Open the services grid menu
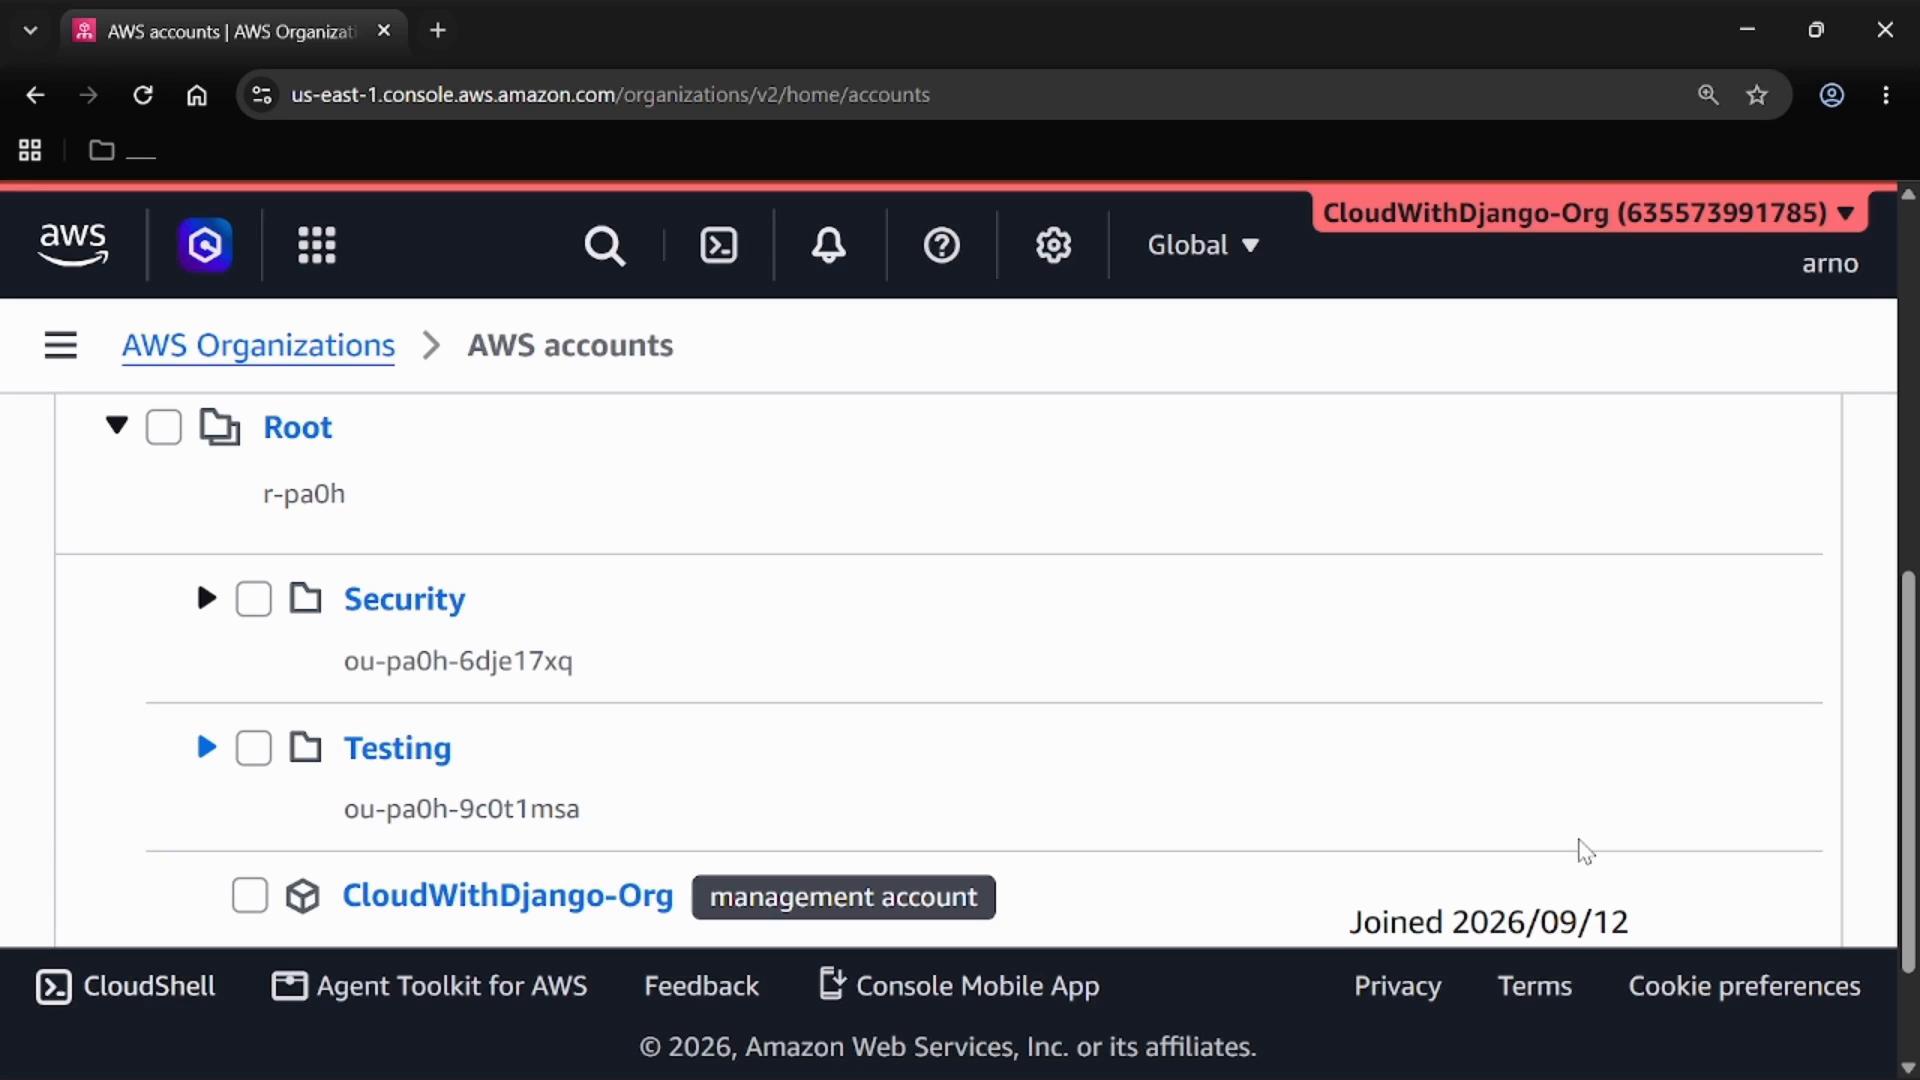 [x=317, y=245]
